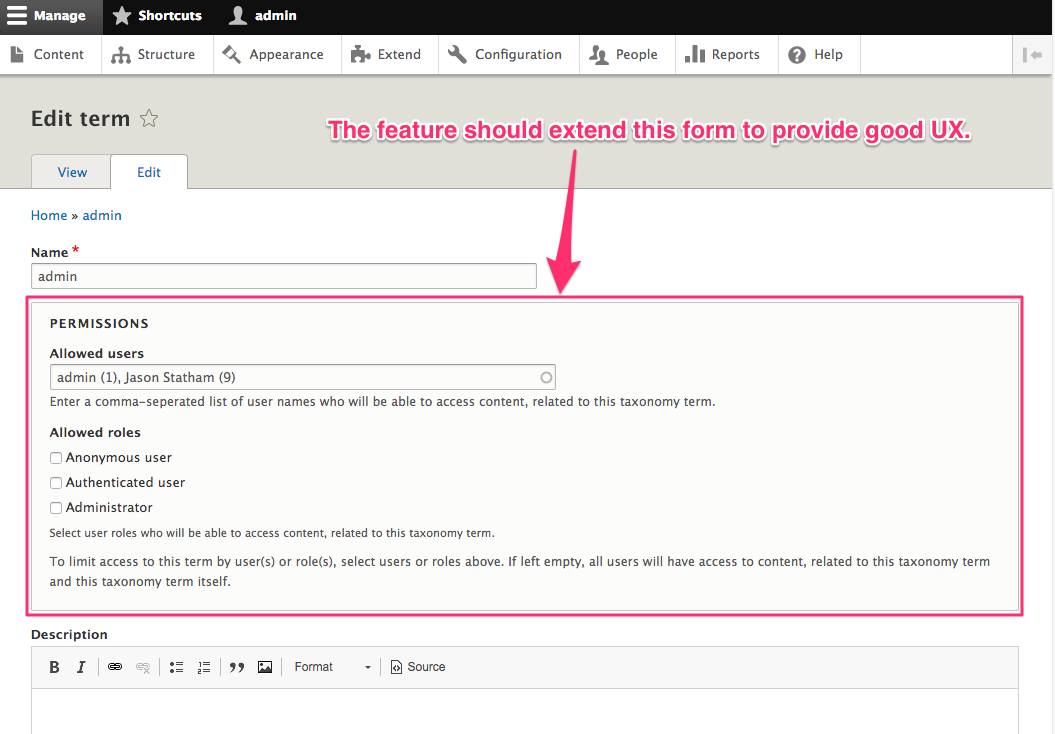
Task: Insert an image via the editor toolbar
Action: [x=264, y=666]
